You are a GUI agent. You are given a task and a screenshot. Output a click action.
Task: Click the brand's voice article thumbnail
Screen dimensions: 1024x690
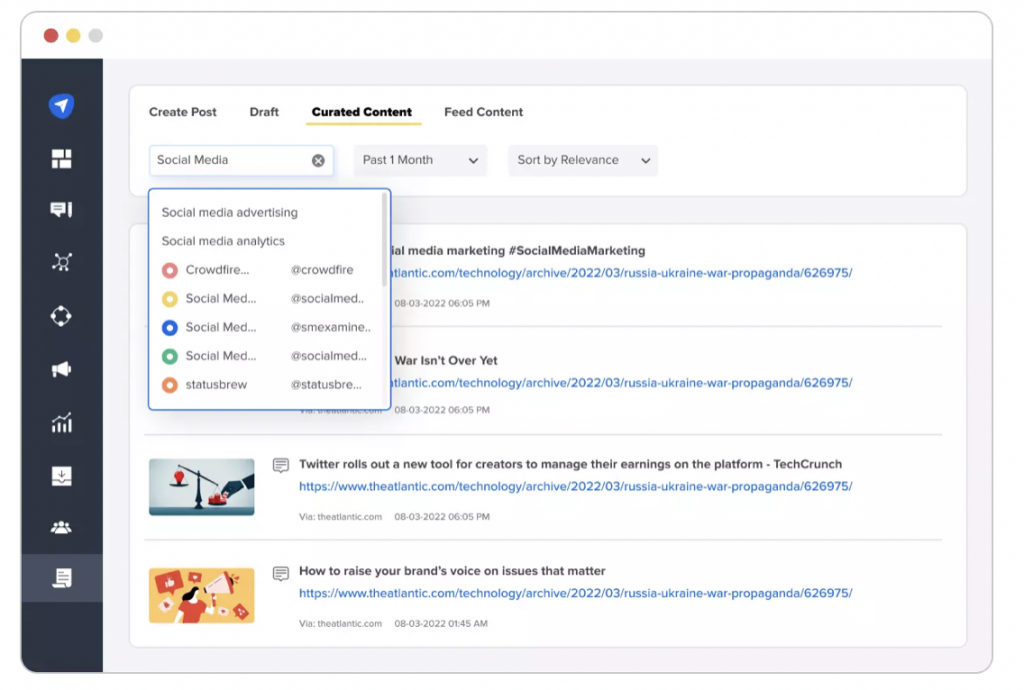click(202, 596)
